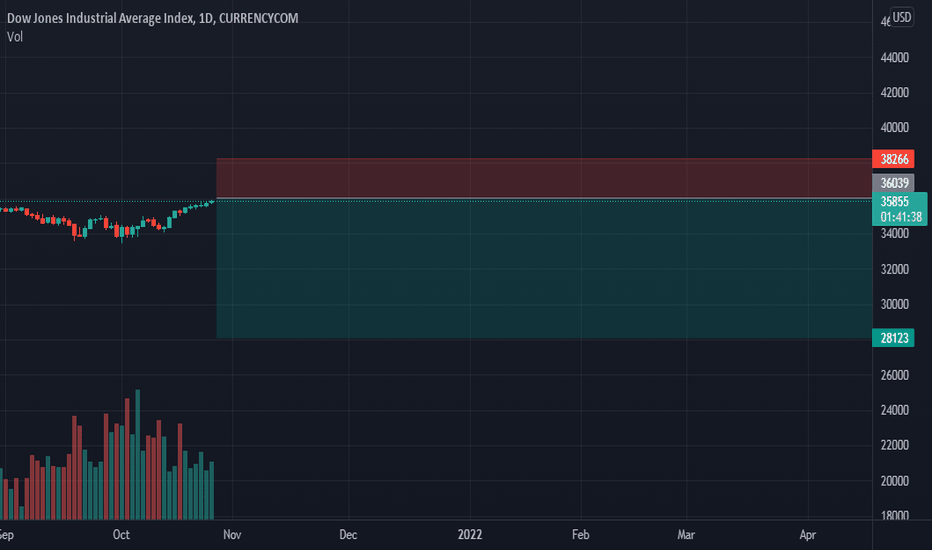Click the Dec label on time axis

[348, 535]
